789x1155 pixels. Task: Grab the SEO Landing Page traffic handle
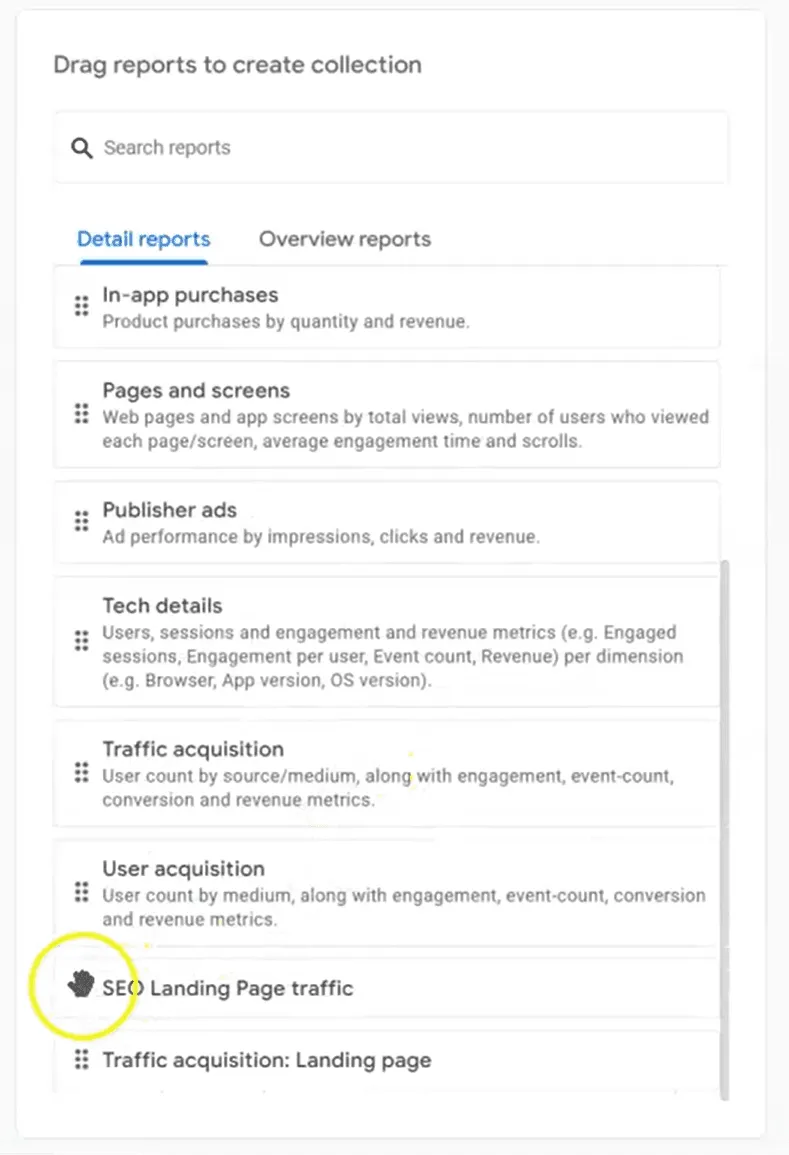coord(82,984)
